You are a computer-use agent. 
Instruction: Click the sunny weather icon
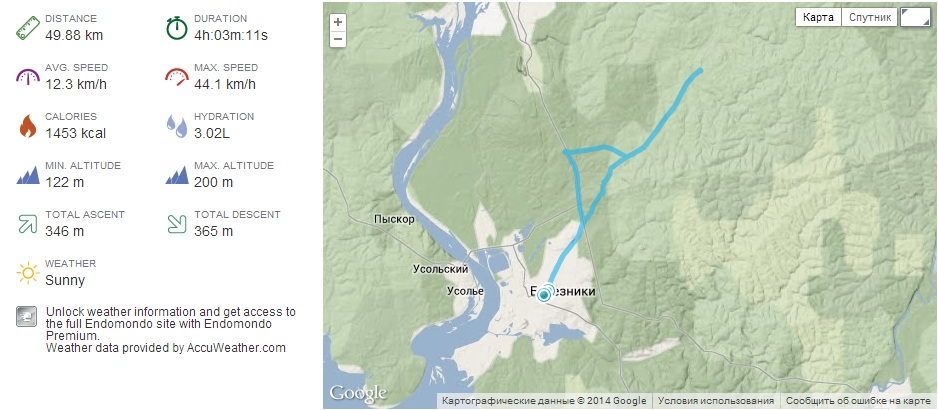tap(27, 272)
